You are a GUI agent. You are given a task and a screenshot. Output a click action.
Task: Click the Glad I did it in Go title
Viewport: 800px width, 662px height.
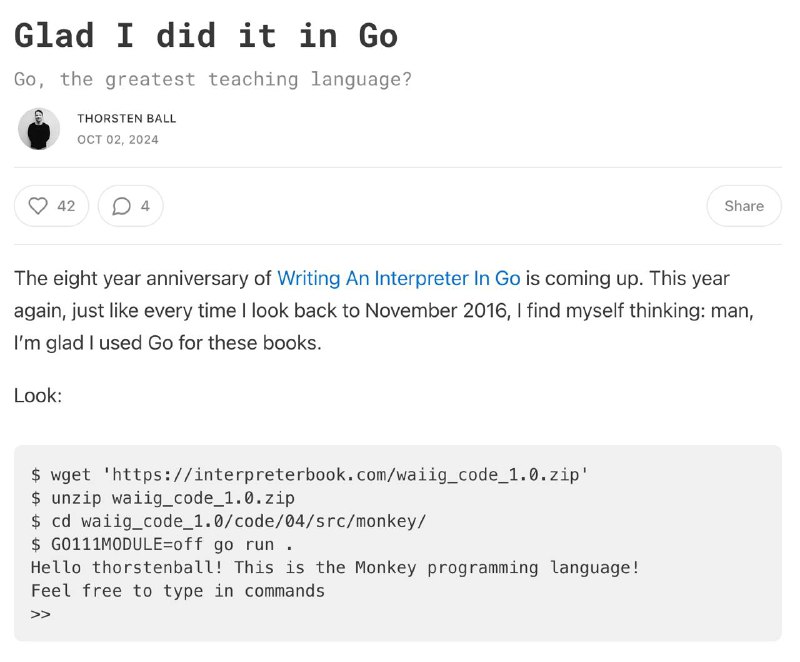[206, 36]
